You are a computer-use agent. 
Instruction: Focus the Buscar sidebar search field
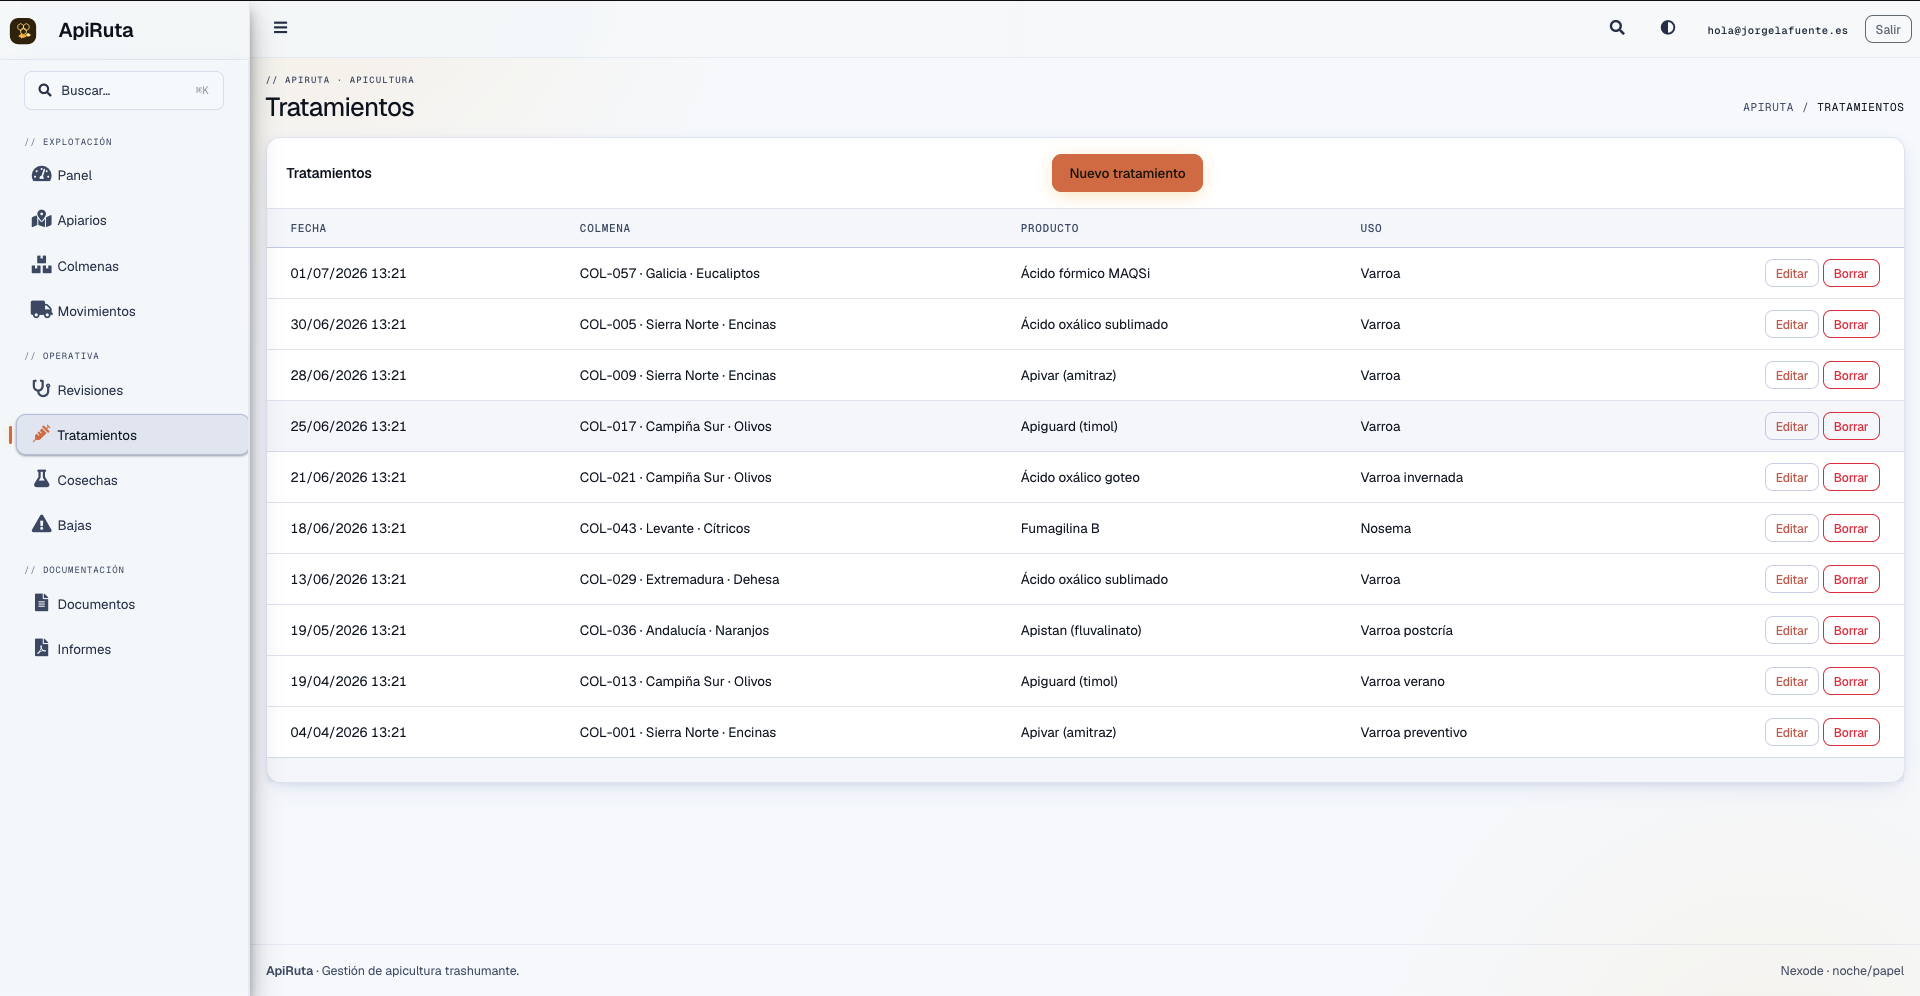click(x=124, y=90)
